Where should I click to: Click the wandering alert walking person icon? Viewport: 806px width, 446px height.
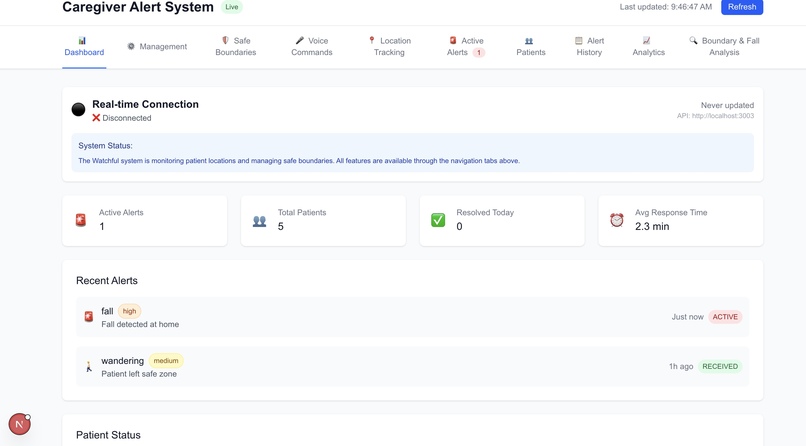click(88, 366)
